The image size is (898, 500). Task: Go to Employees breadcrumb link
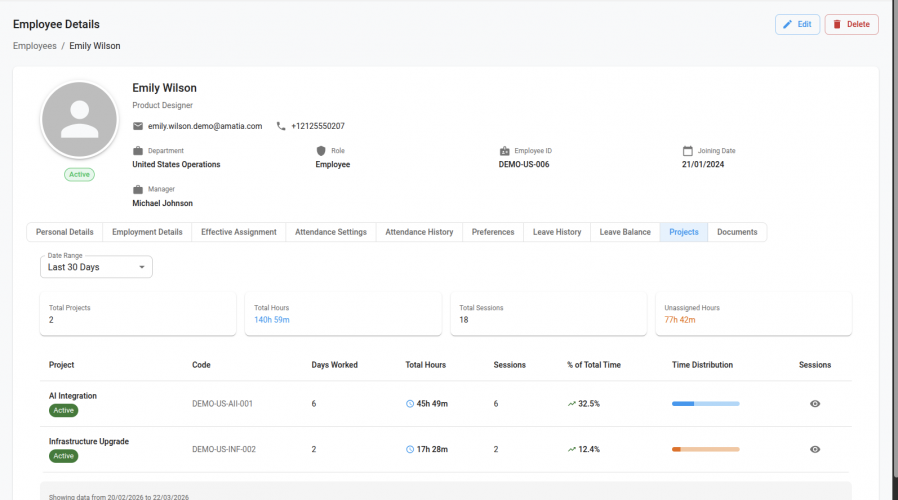(x=35, y=46)
